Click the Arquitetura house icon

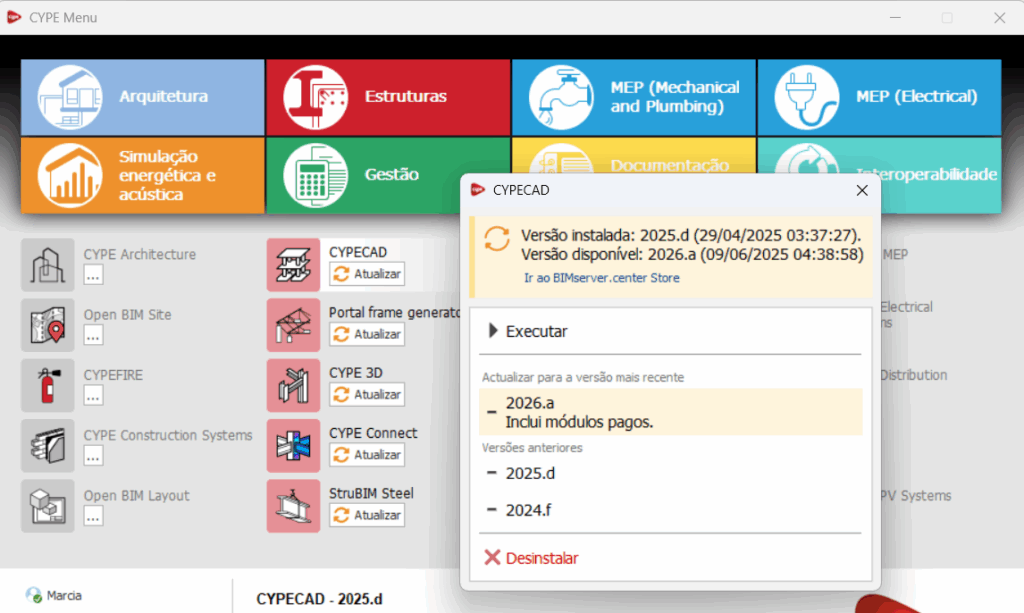point(70,97)
